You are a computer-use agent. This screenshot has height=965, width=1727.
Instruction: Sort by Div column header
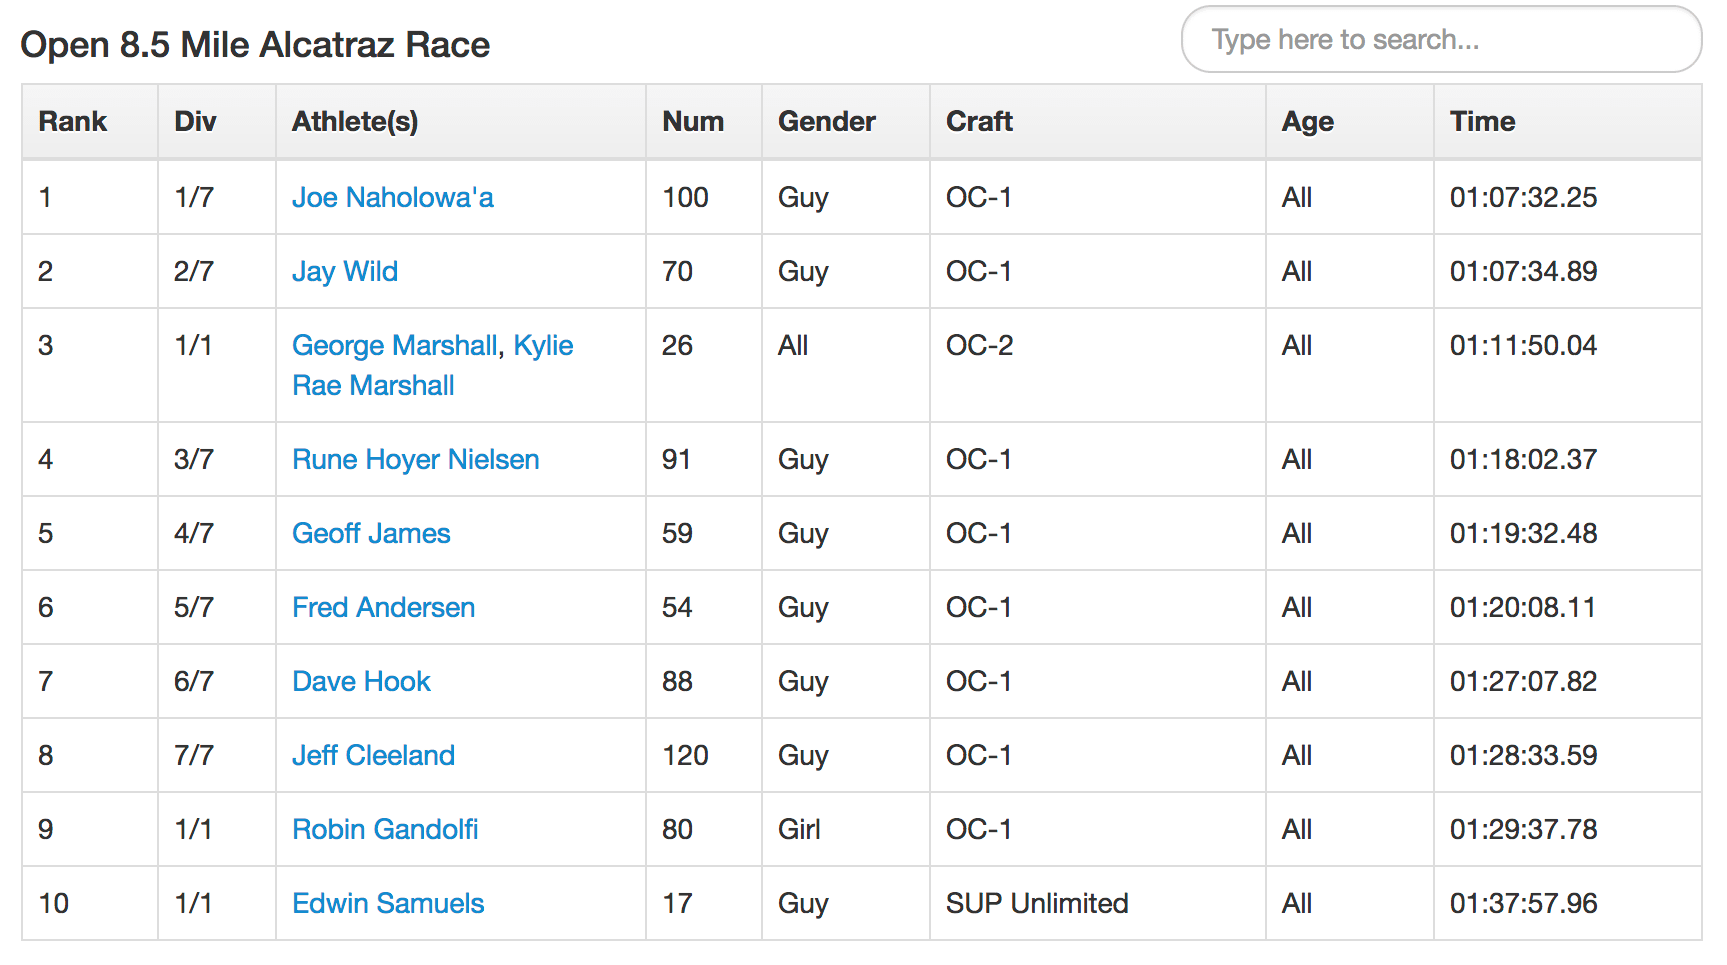point(195,122)
